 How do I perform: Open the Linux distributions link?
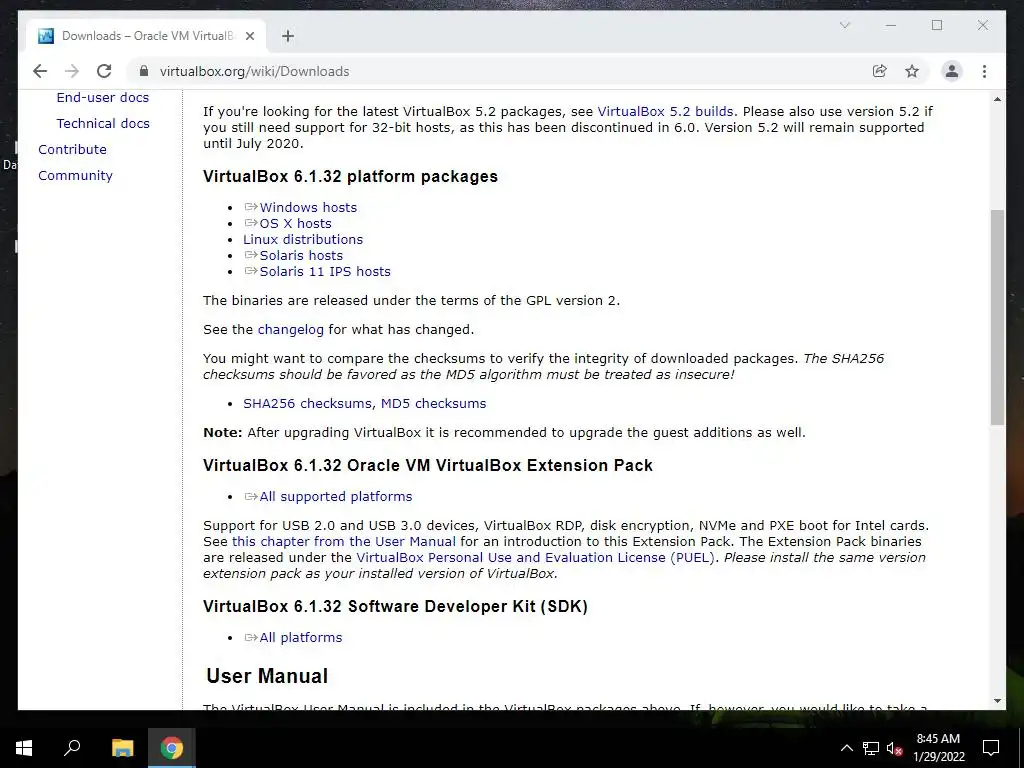303,240
